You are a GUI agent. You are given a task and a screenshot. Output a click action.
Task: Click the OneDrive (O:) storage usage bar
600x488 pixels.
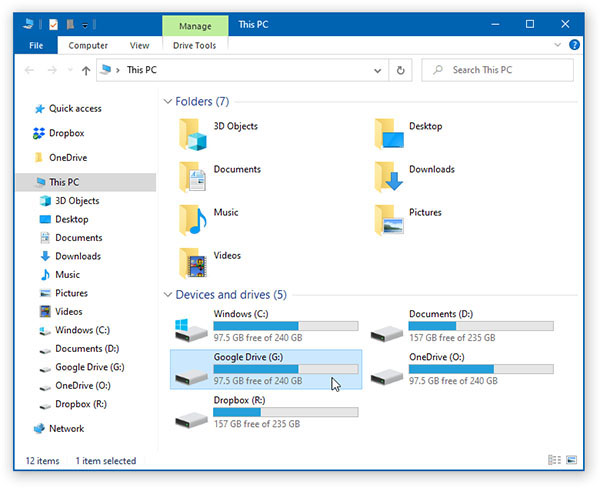tap(480, 369)
